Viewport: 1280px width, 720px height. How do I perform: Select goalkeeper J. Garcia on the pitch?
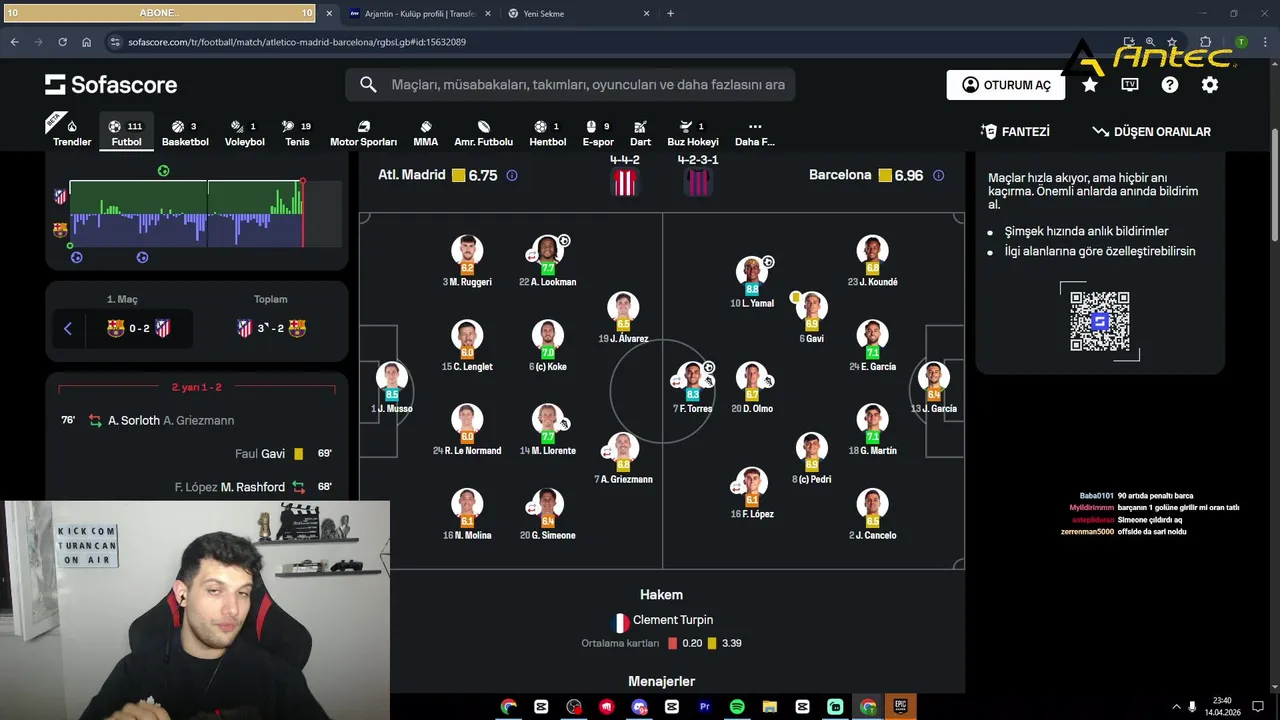coord(933,388)
